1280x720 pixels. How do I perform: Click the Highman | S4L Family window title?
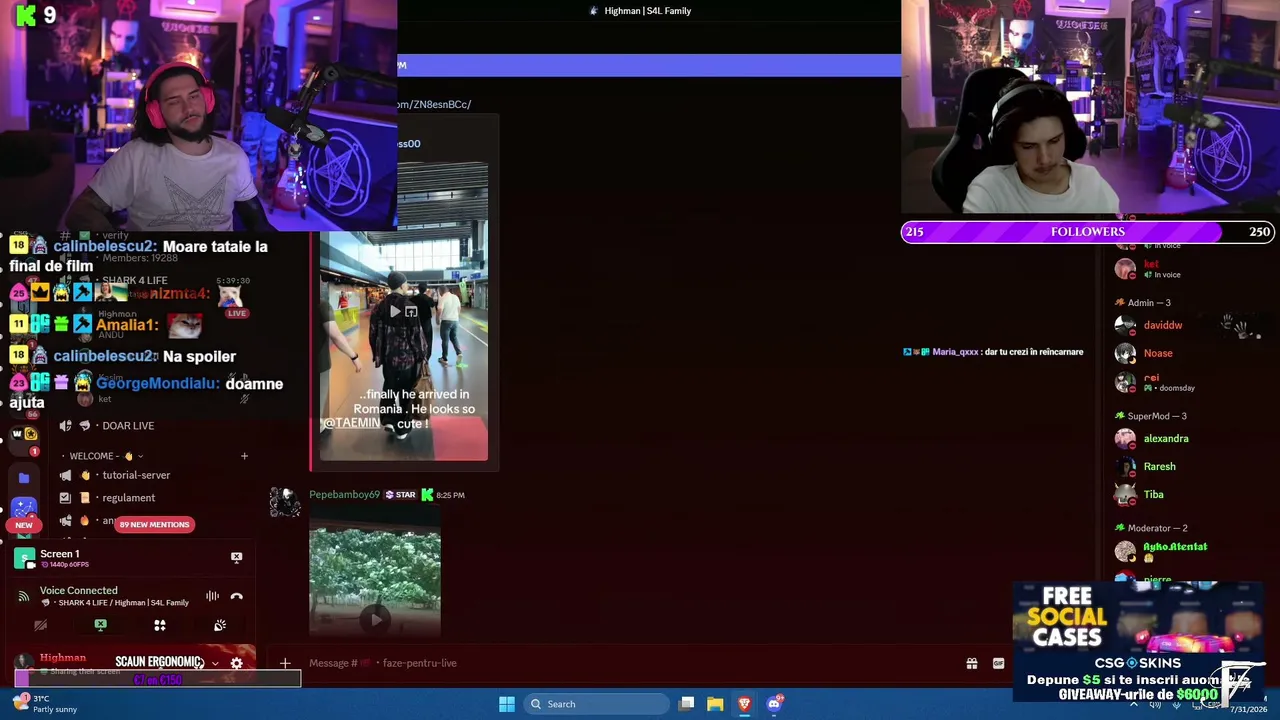(647, 11)
